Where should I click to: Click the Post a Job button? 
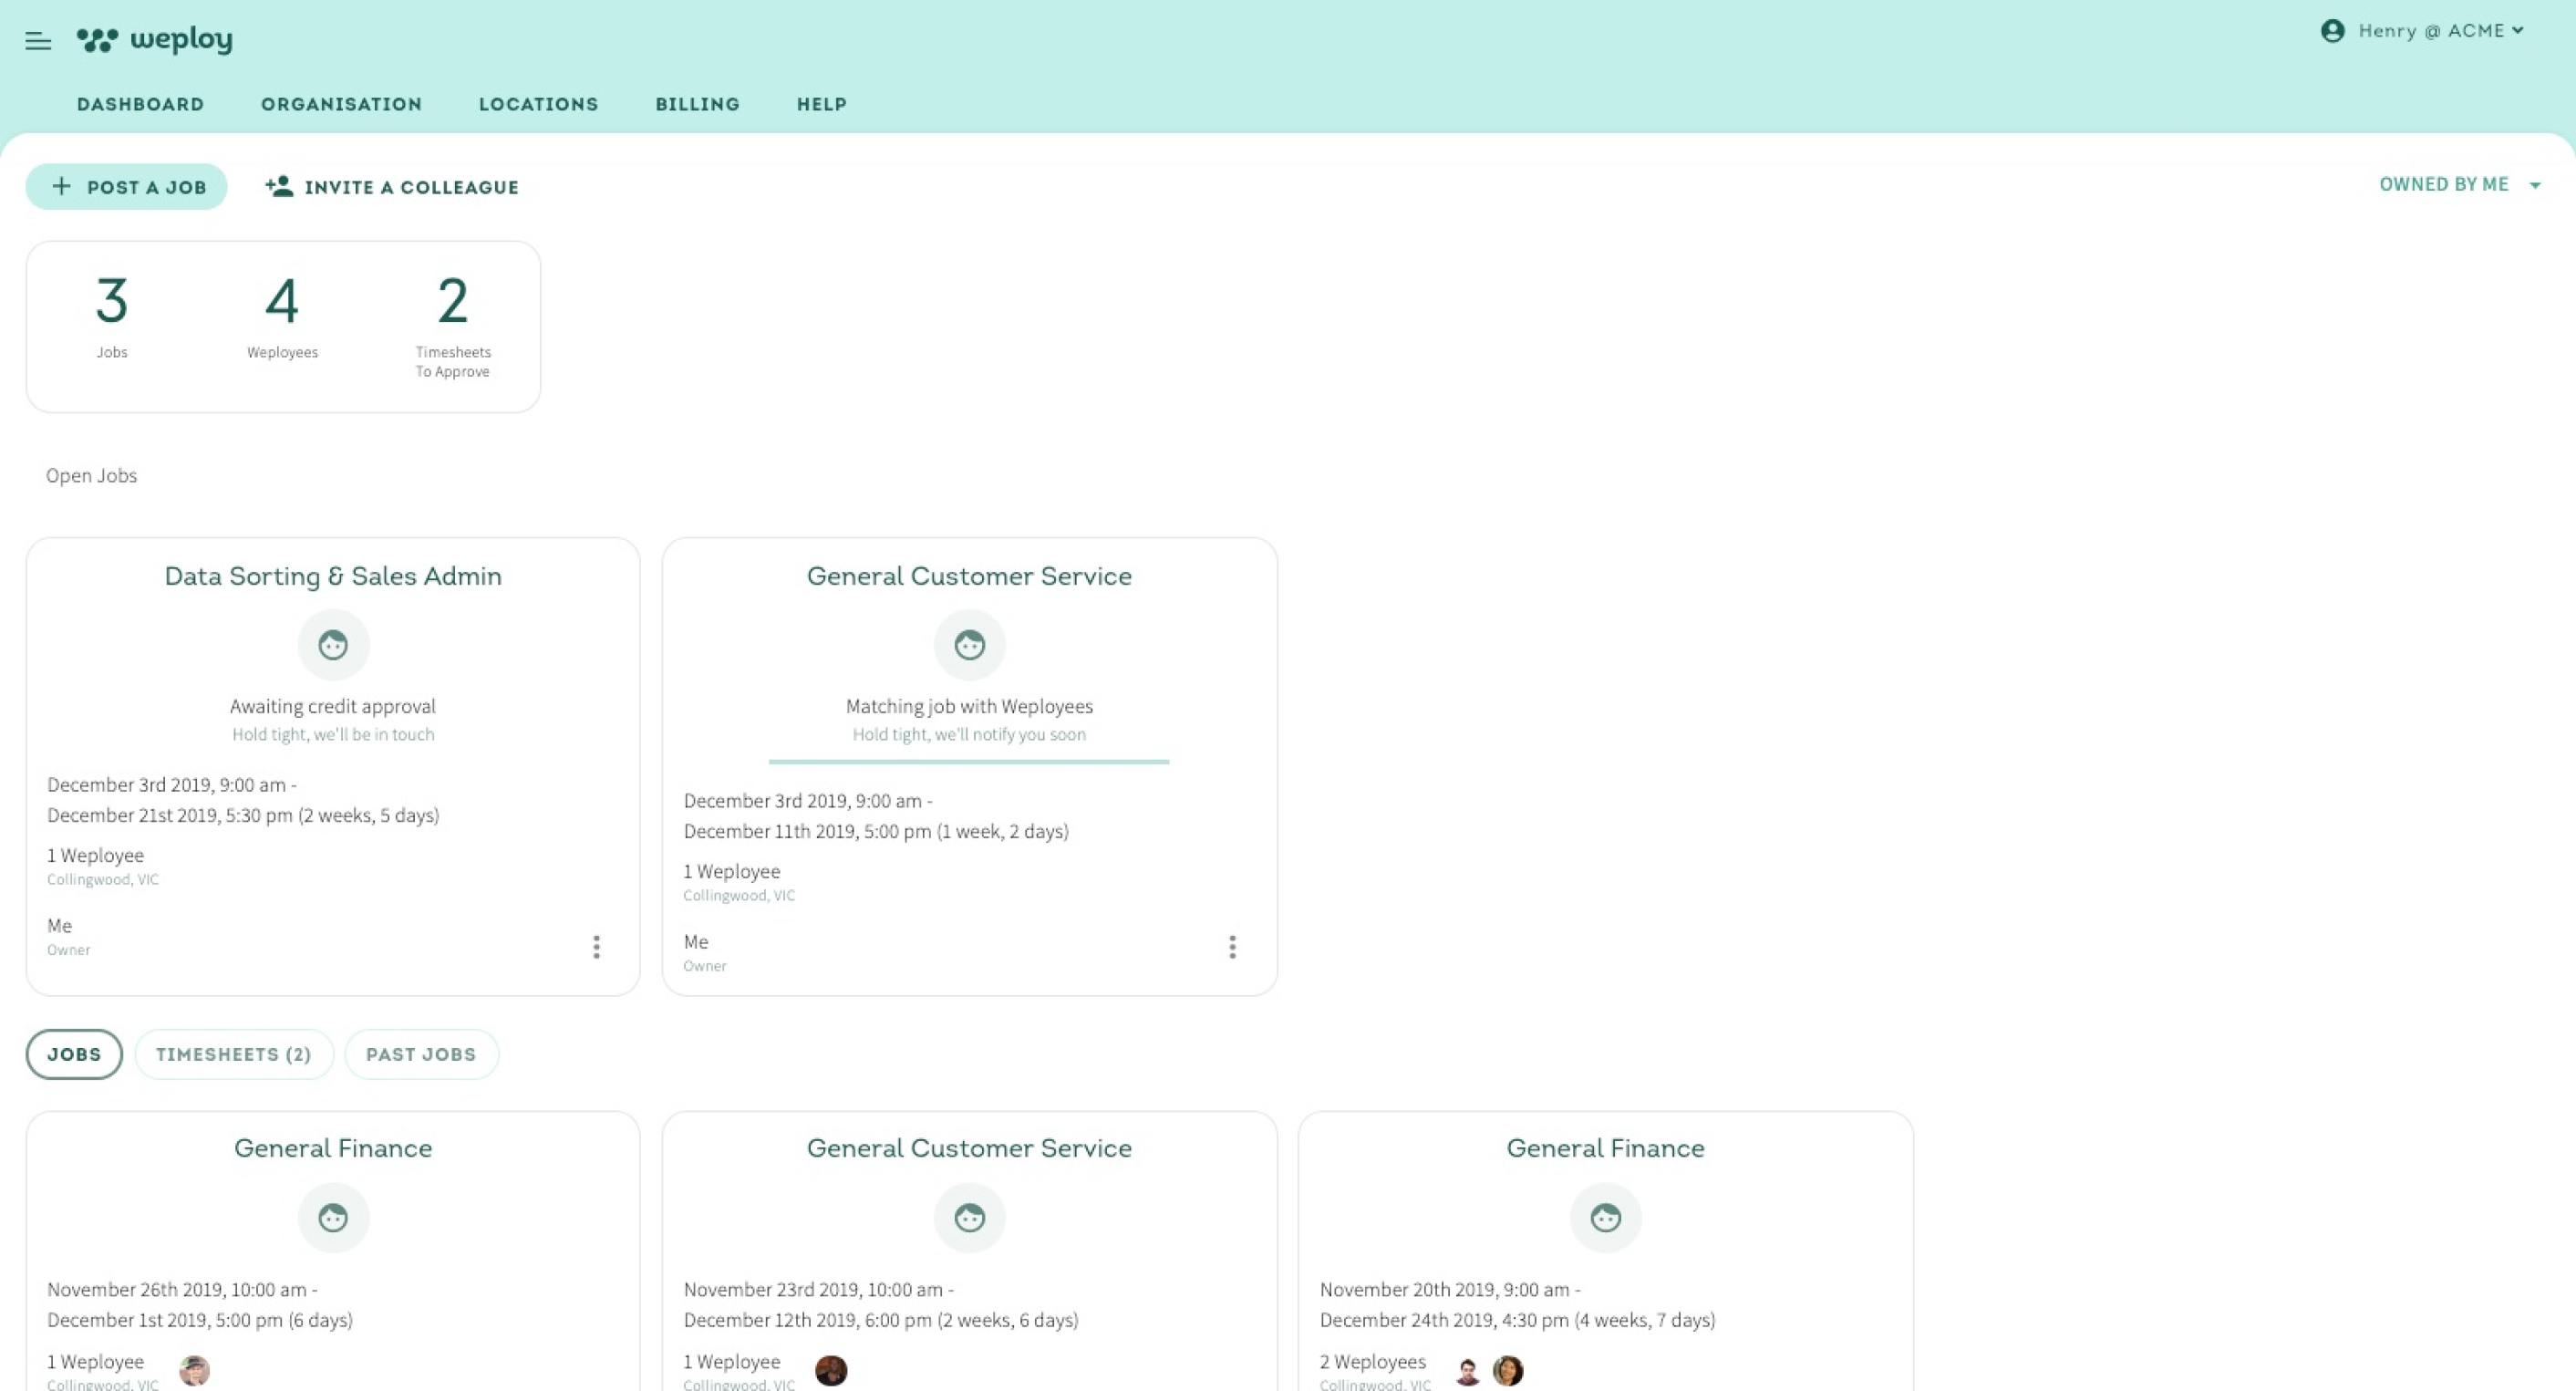coord(127,186)
